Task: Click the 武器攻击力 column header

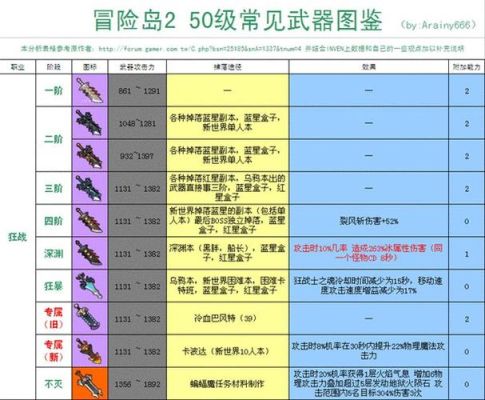Action: tap(137, 67)
